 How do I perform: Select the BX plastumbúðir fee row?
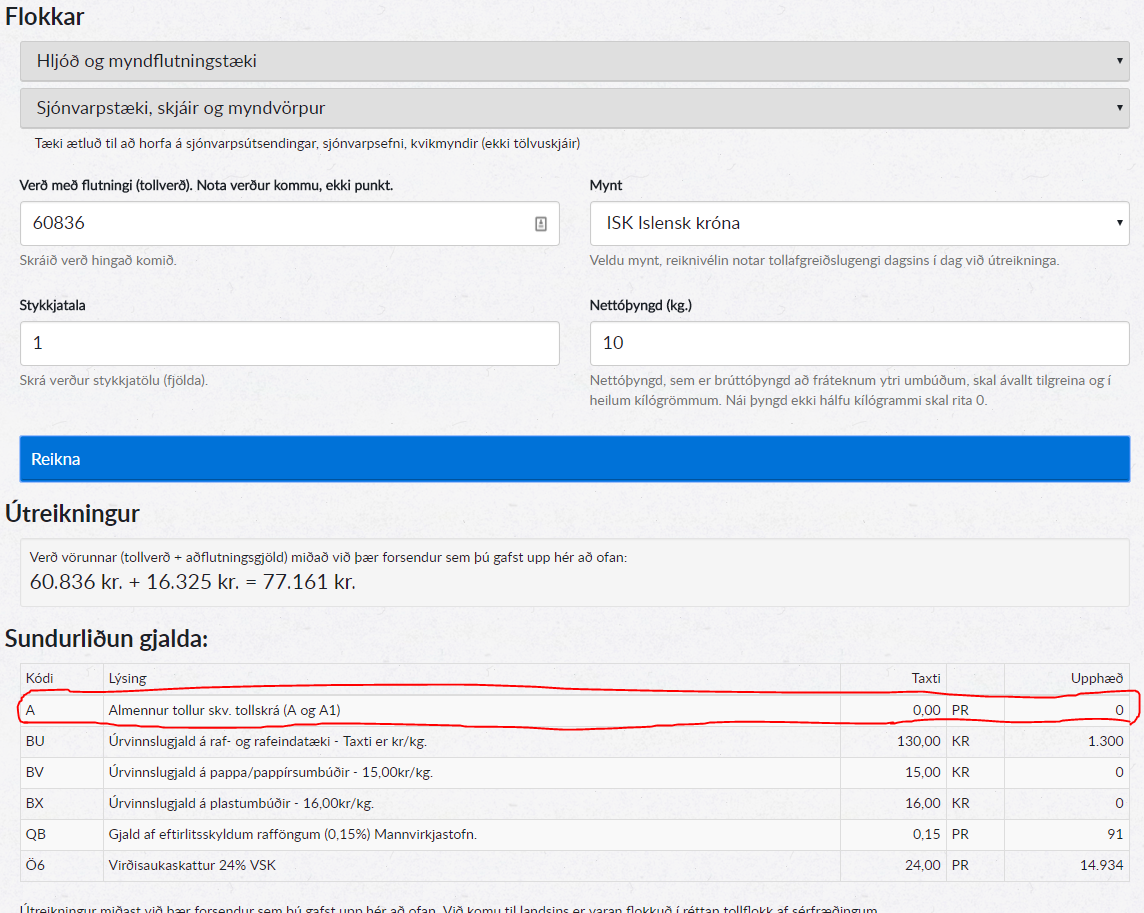coord(470,803)
